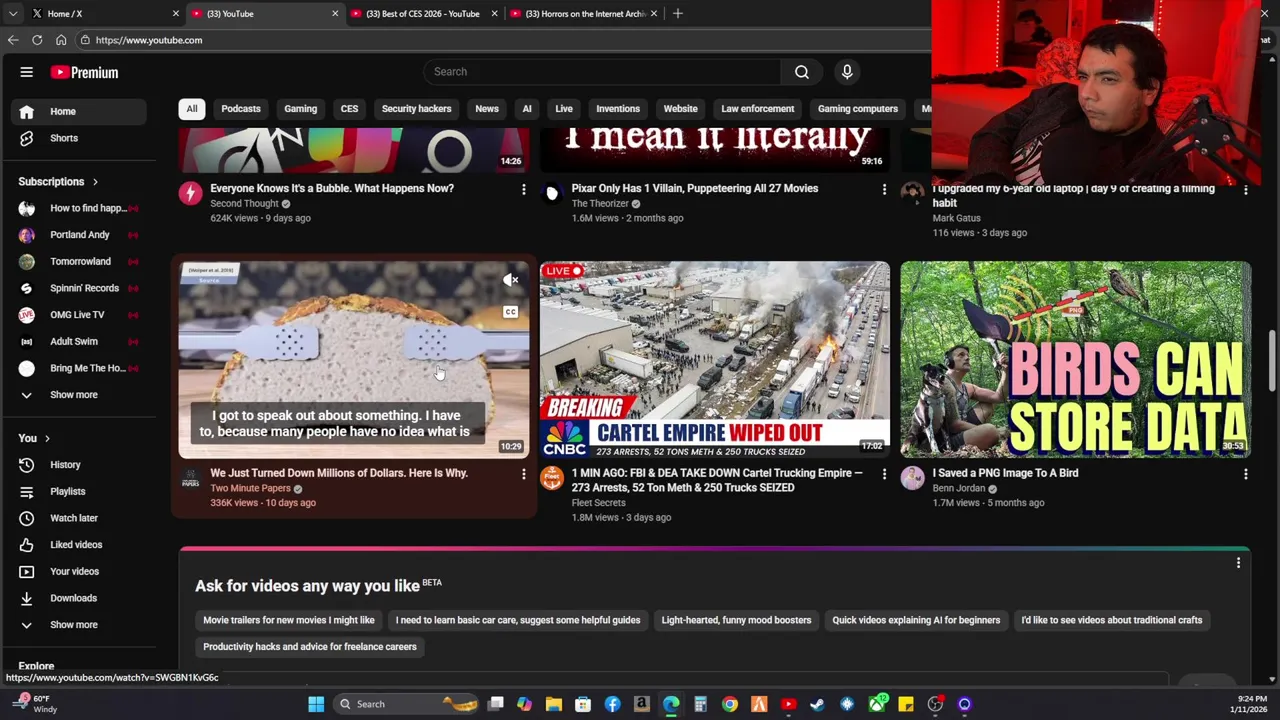Click the page vertical scrollbar
The width and height of the screenshot is (1280, 720).
pos(1272,360)
